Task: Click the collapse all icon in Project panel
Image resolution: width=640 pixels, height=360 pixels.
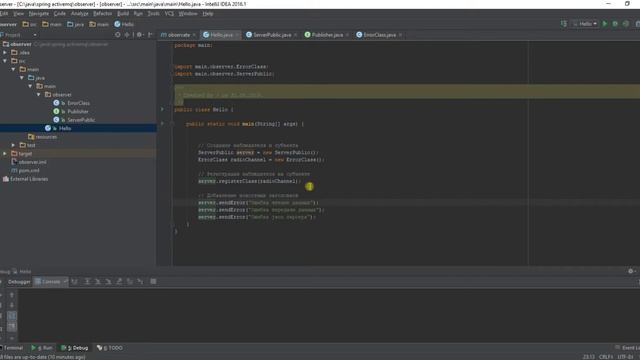Action: point(127,35)
